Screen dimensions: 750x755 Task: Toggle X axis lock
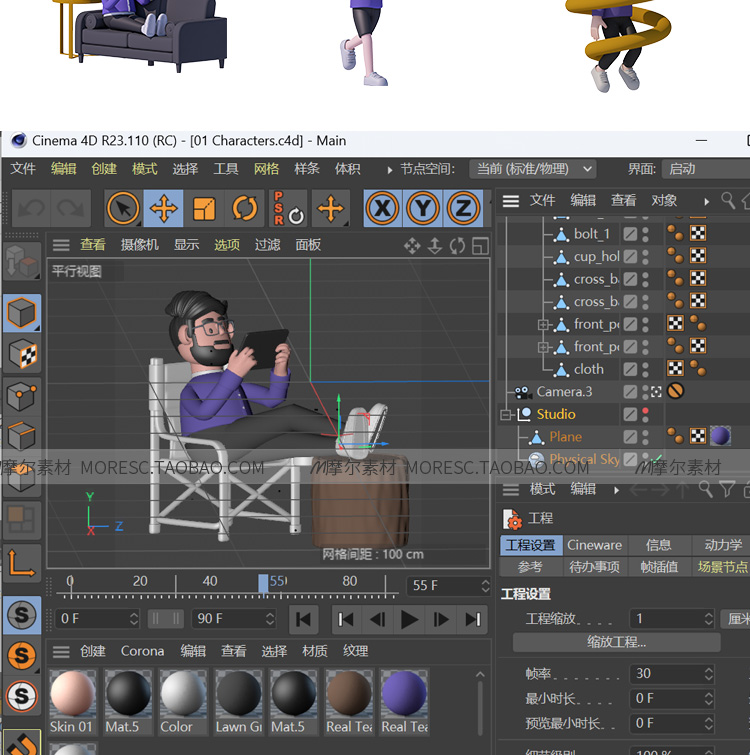[382, 208]
